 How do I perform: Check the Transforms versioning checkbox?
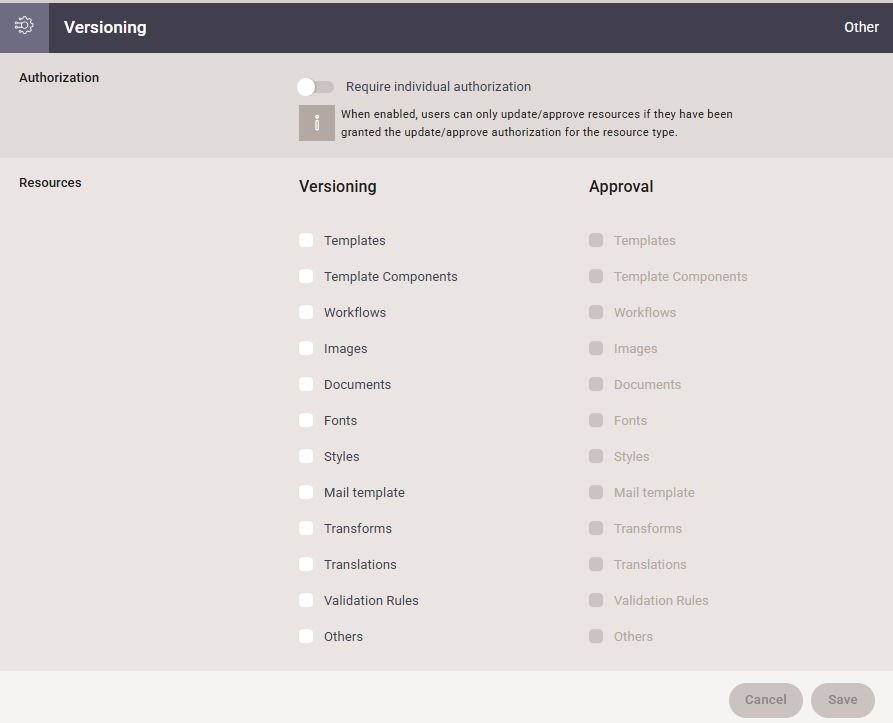306,529
